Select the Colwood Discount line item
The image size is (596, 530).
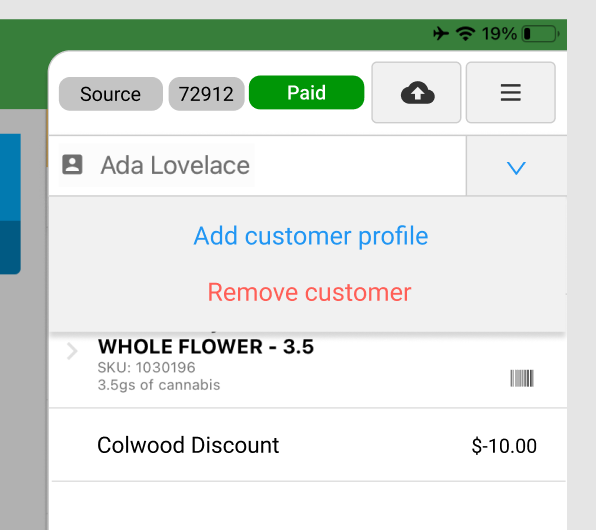[308, 445]
